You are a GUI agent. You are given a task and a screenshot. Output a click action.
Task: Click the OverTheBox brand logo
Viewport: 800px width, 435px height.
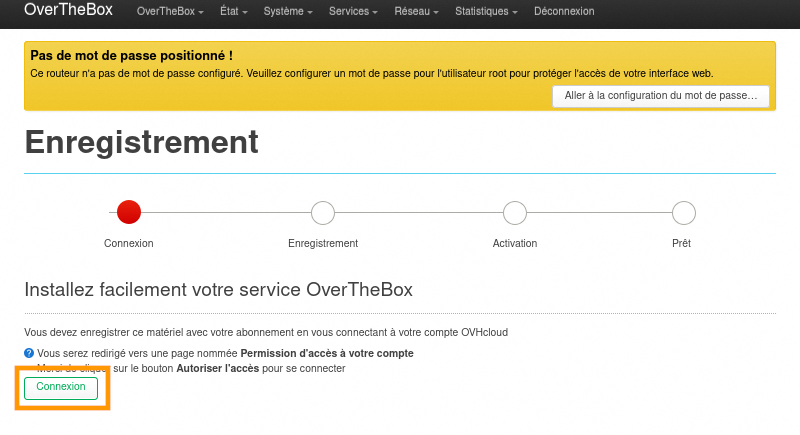69,11
